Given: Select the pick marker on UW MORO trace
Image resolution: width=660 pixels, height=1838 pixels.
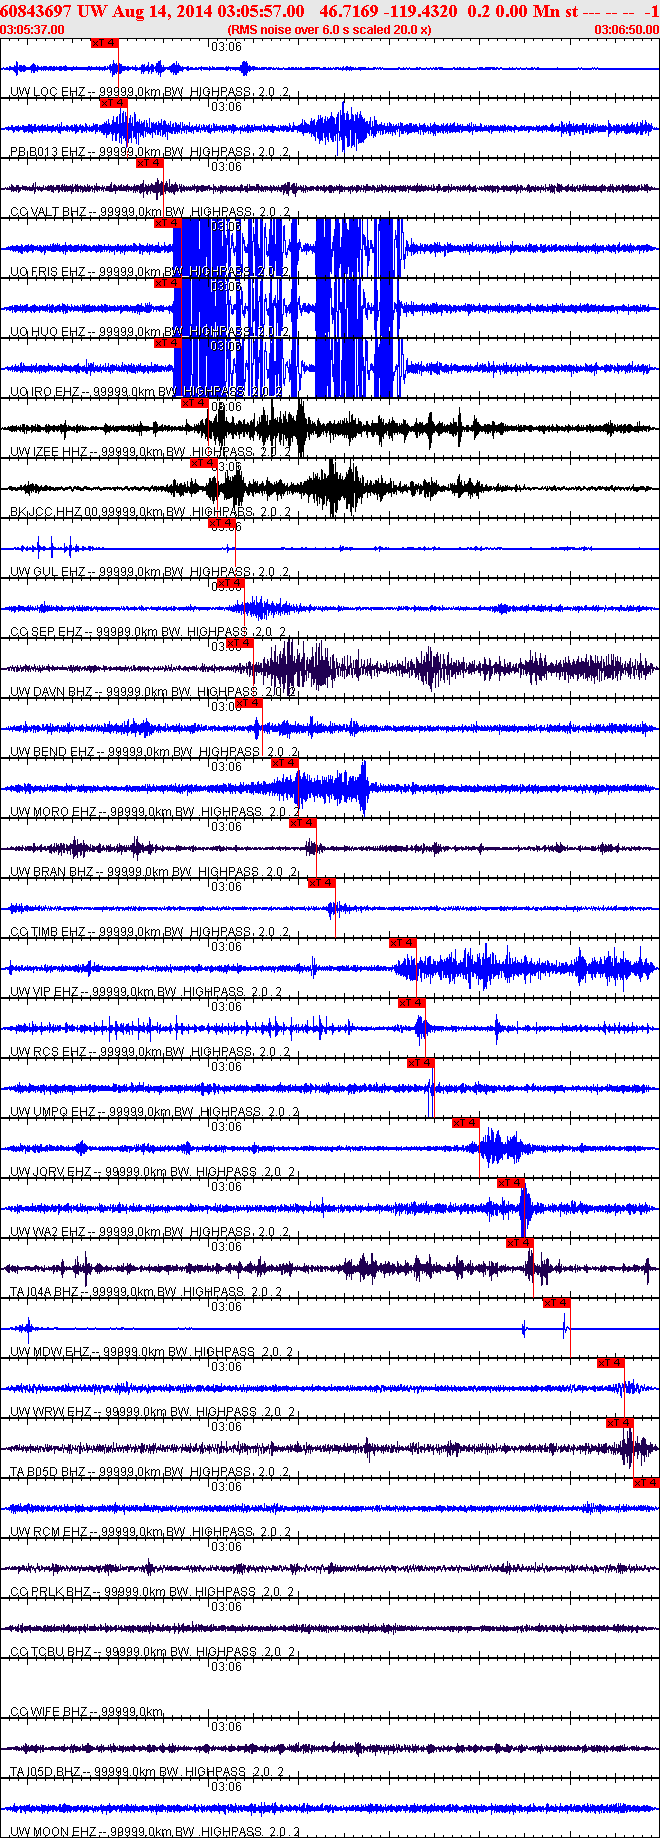Looking at the screenshot, I should 284,763.
